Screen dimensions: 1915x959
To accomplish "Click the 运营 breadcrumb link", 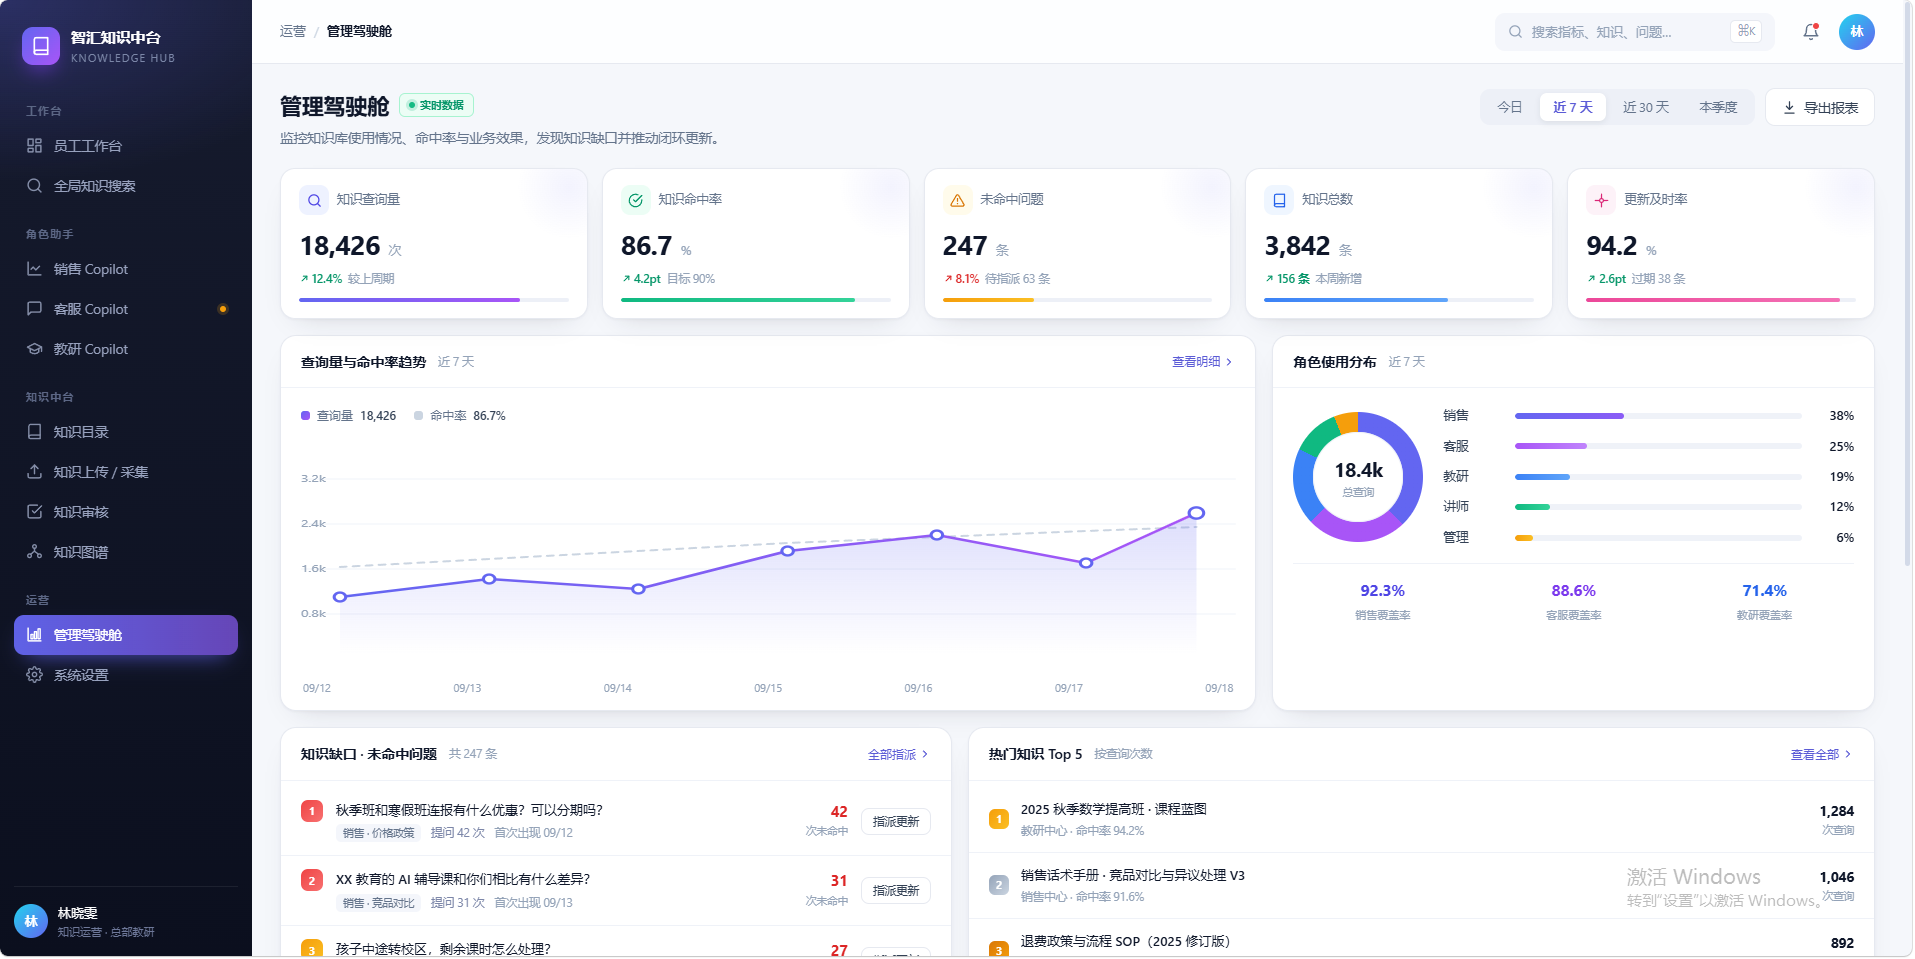I will 293,32.
